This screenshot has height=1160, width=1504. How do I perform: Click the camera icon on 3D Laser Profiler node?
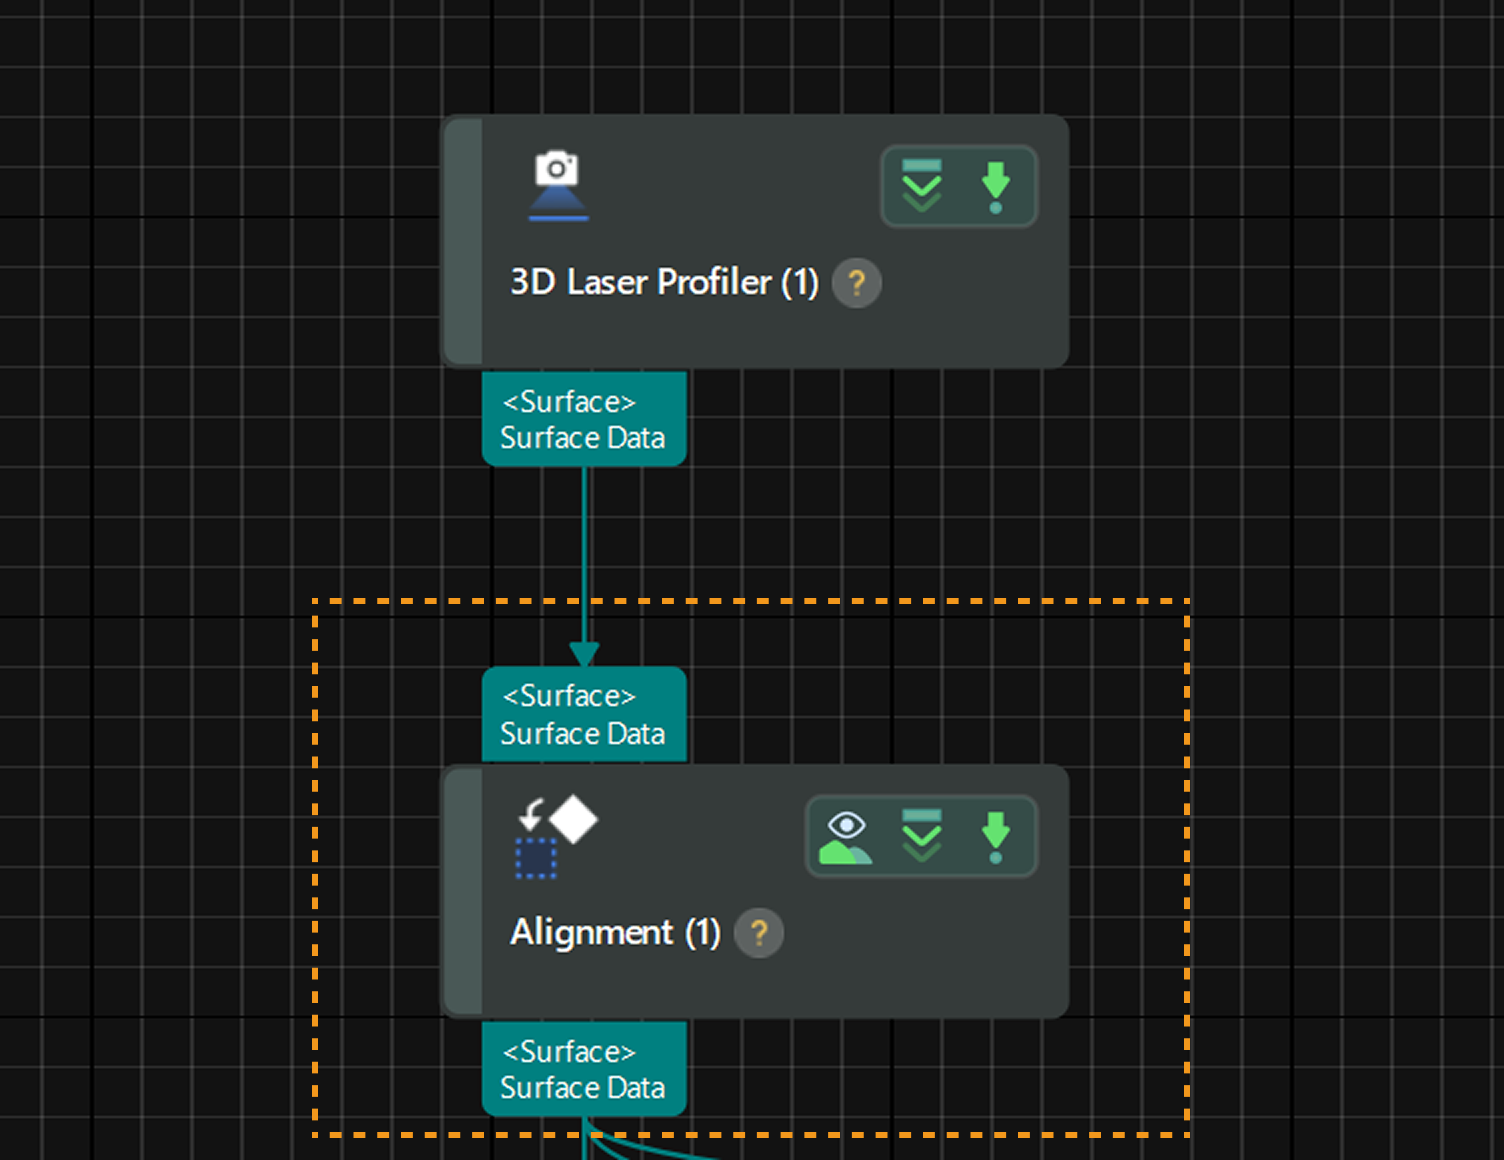558,185
